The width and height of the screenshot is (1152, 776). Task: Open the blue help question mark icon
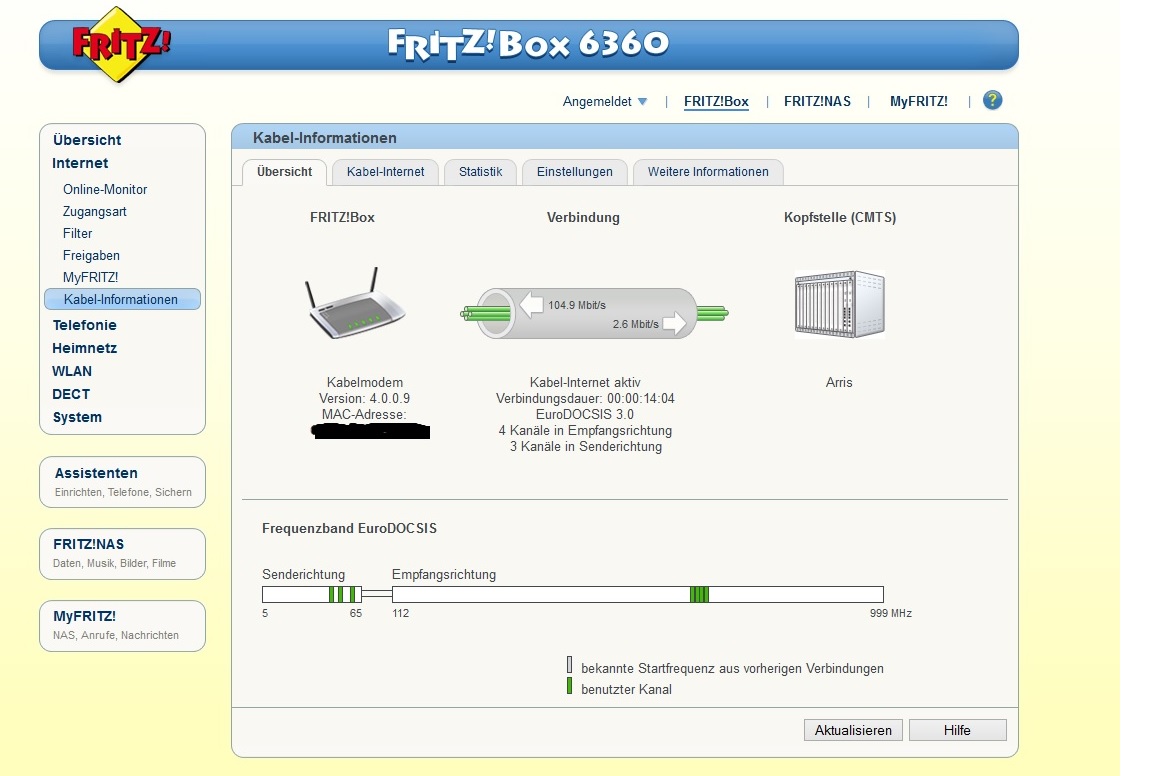[x=993, y=101]
